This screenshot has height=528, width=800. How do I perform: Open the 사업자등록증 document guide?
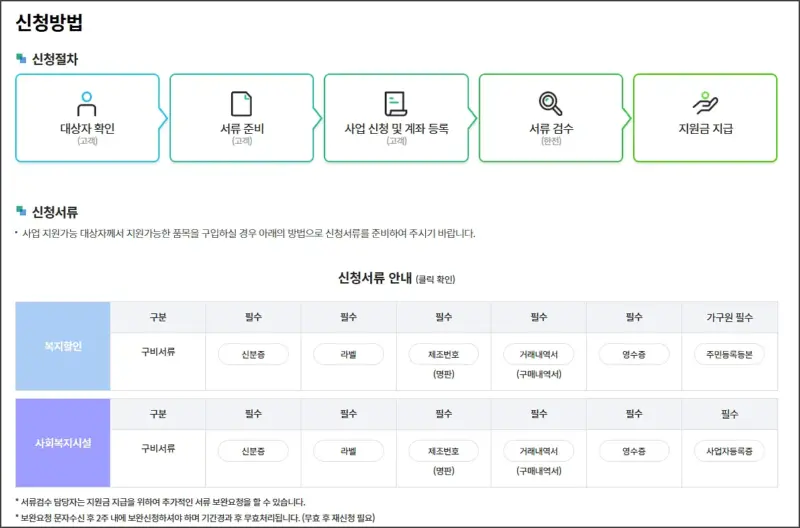tap(729, 451)
